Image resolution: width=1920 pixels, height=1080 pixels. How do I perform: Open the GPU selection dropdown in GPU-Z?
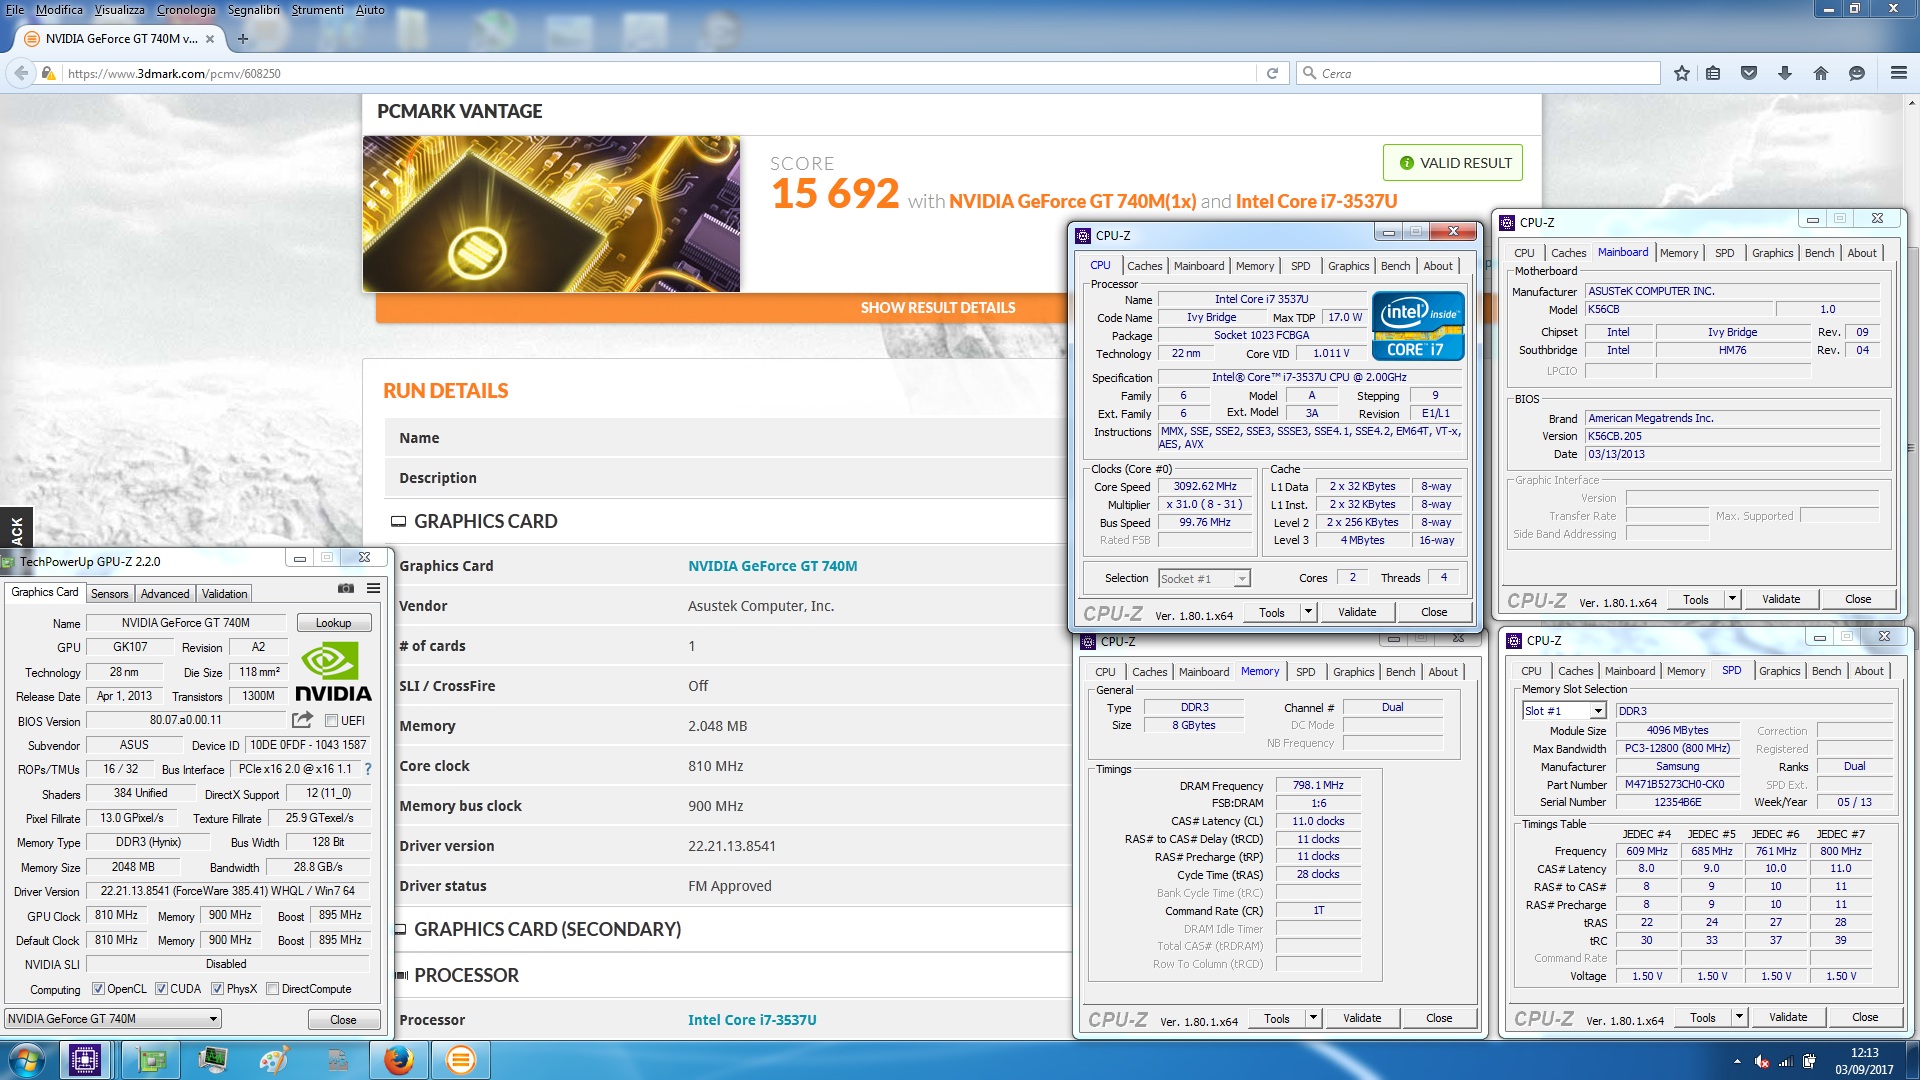coord(113,1019)
